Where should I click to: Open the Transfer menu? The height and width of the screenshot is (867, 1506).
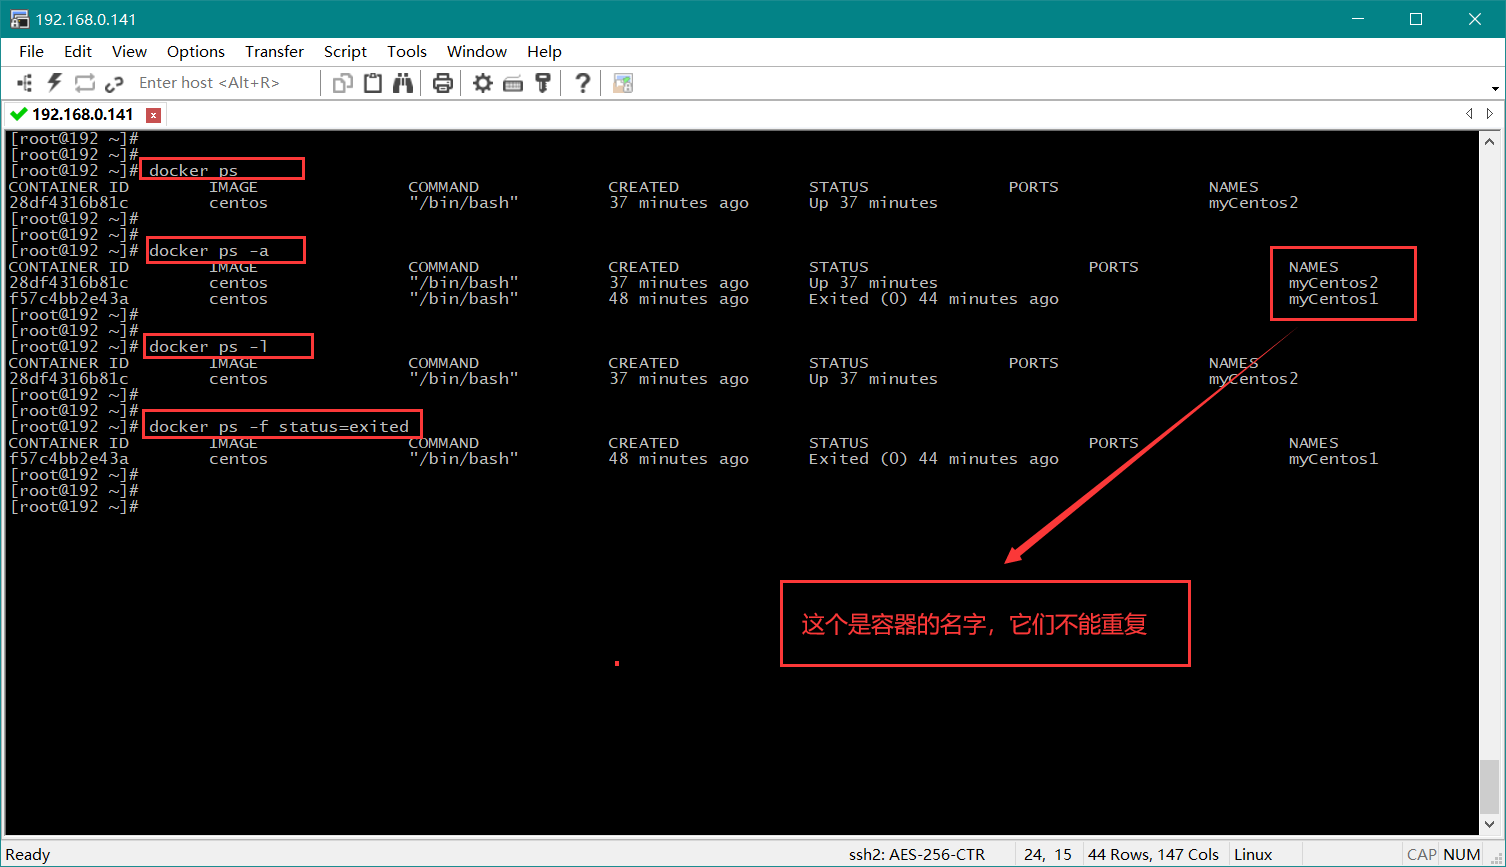tap(274, 51)
